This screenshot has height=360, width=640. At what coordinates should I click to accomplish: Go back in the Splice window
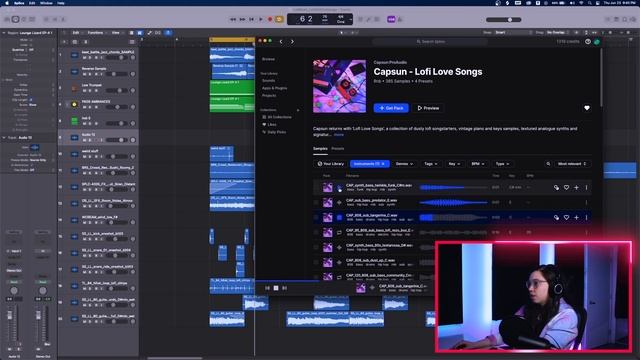click(281, 41)
